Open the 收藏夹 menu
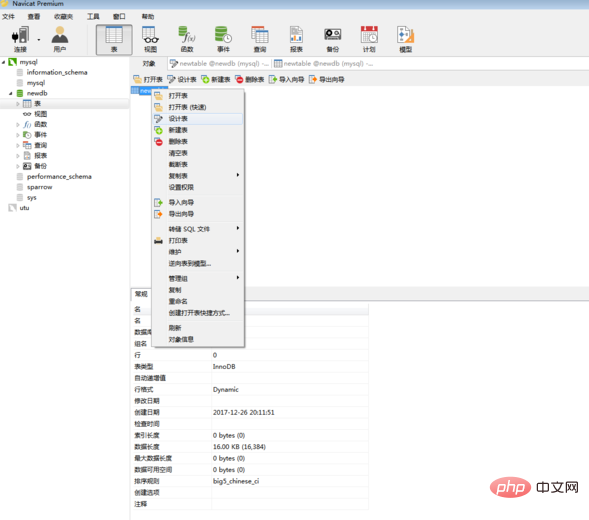Viewport: 589px width, 520px height. click(x=63, y=17)
